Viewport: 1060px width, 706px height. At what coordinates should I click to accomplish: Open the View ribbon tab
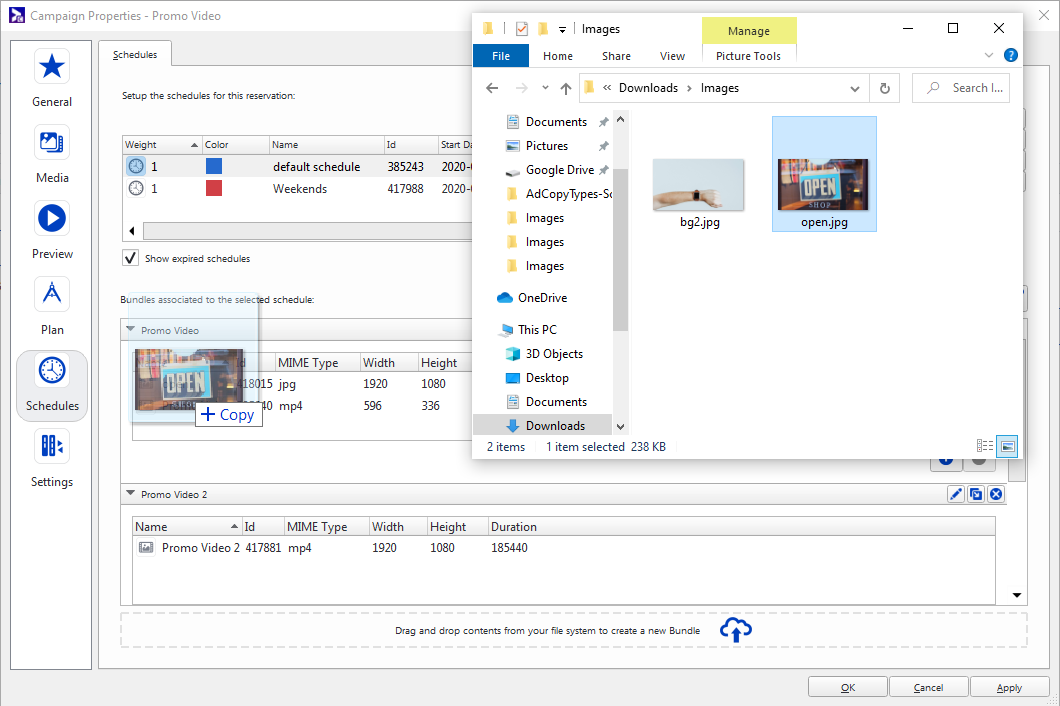point(672,56)
